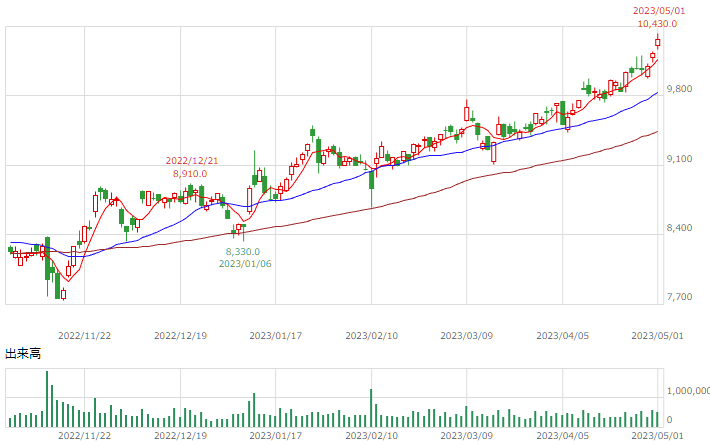The image size is (710, 446).
Task: Click the 9,100 price axis label
Action: 679,159
